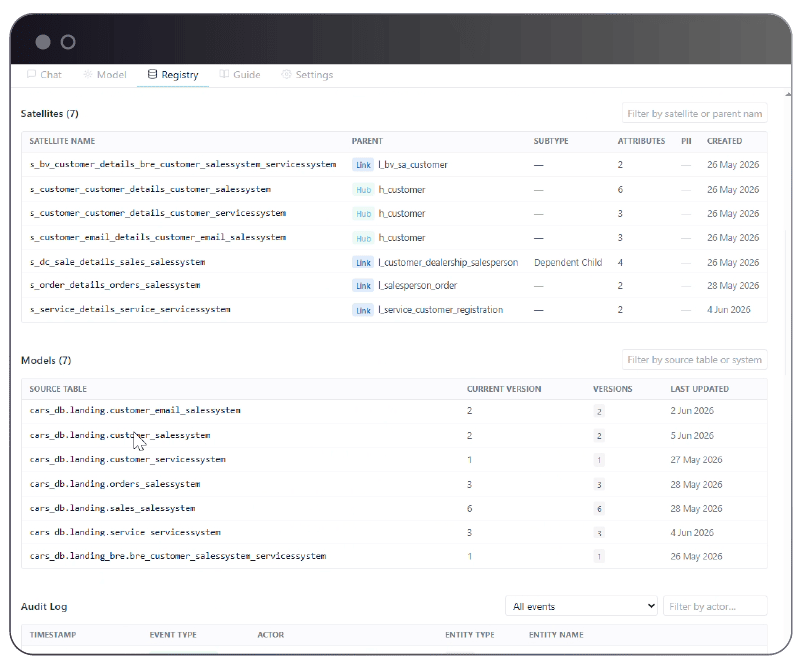Click versions badge 6 for sales_salessystem

599,509
